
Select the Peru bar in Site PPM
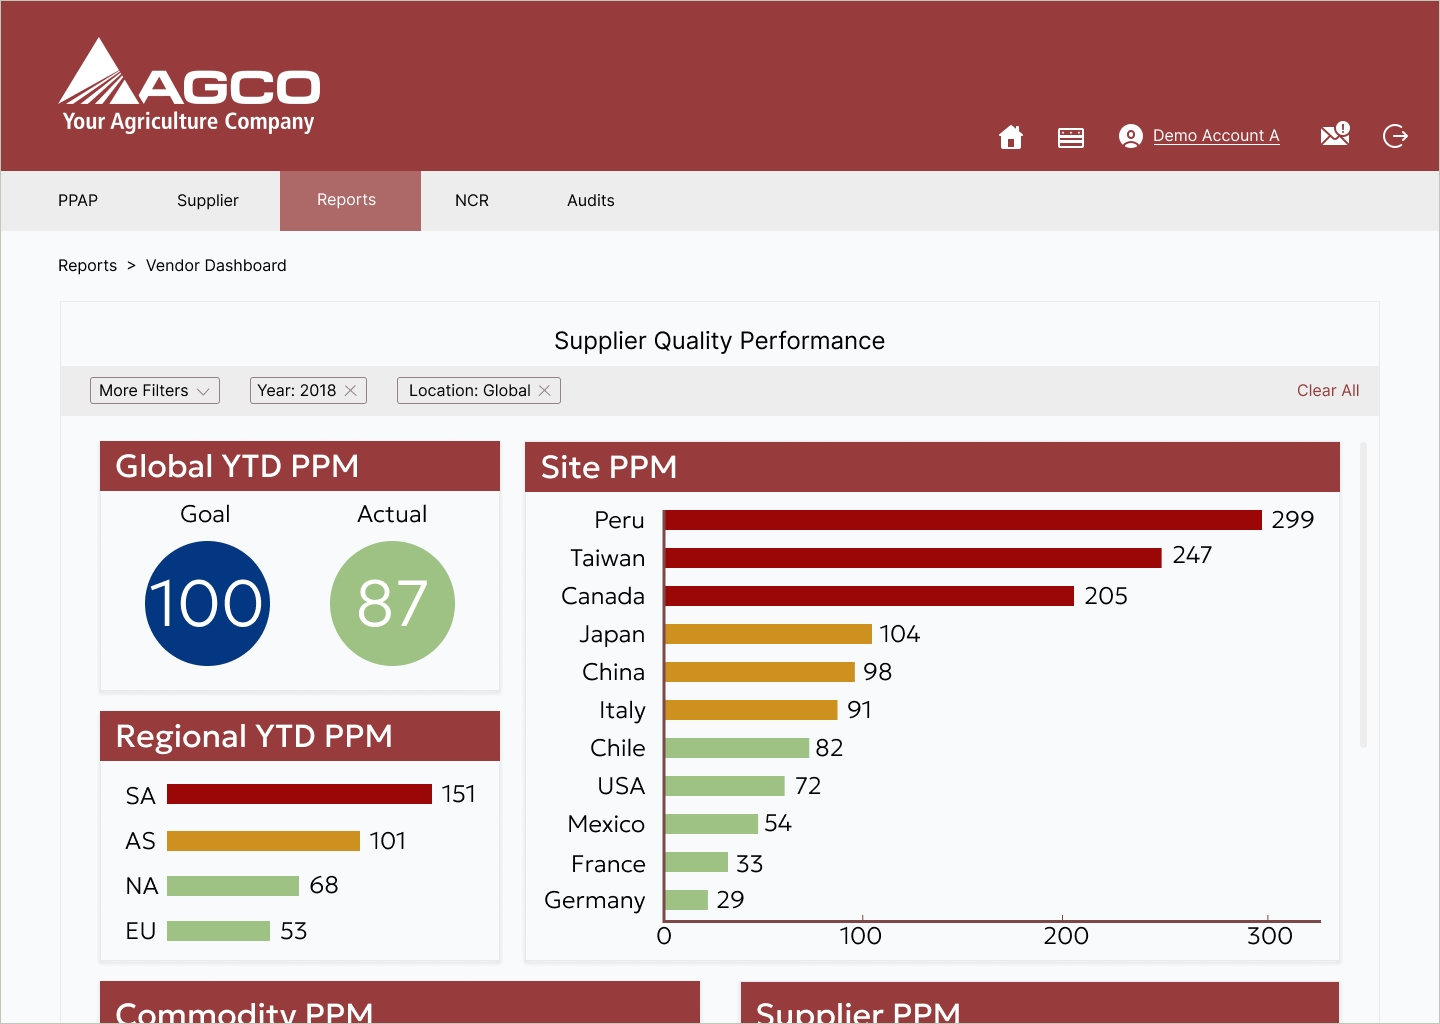click(x=963, y=520)
